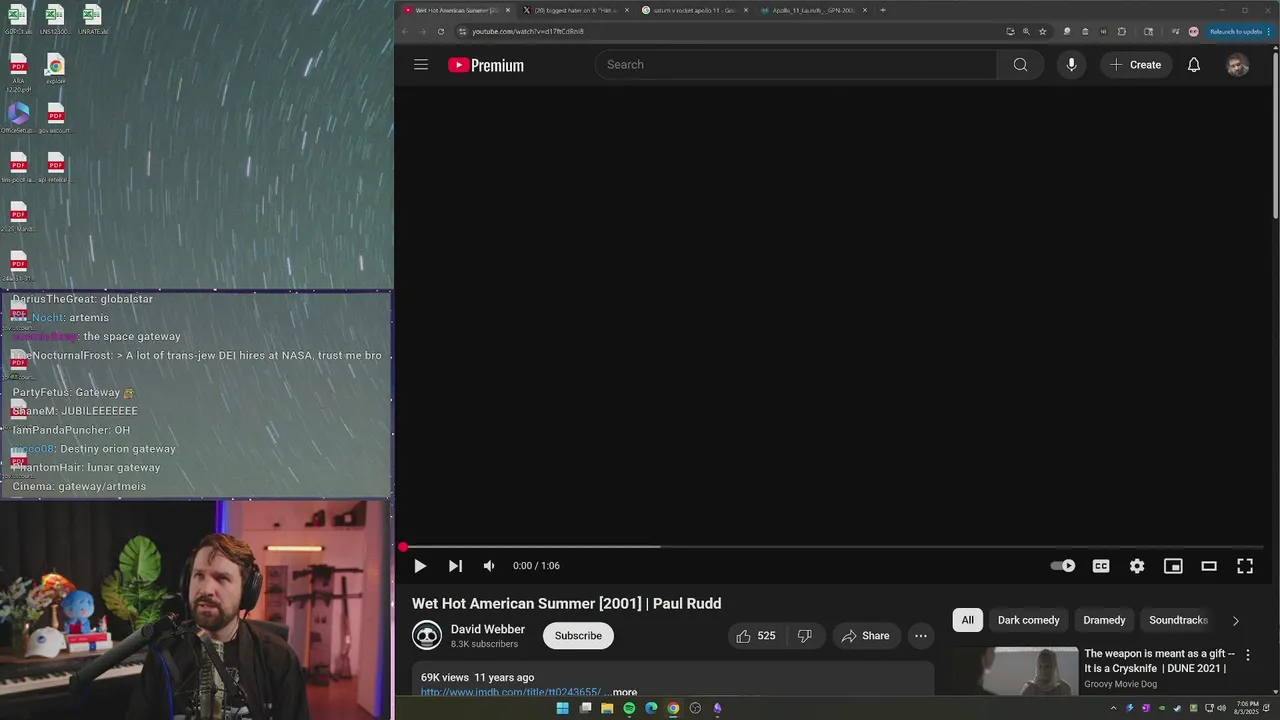The image size is (1280, 720).
Task: Share the video
Action: pos(866,636)
